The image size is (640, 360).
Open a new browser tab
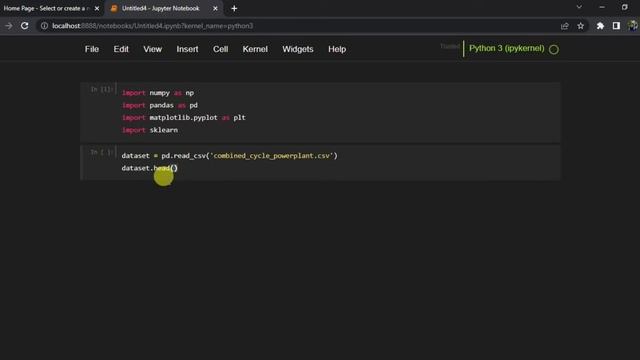click(x=234, y=8)
